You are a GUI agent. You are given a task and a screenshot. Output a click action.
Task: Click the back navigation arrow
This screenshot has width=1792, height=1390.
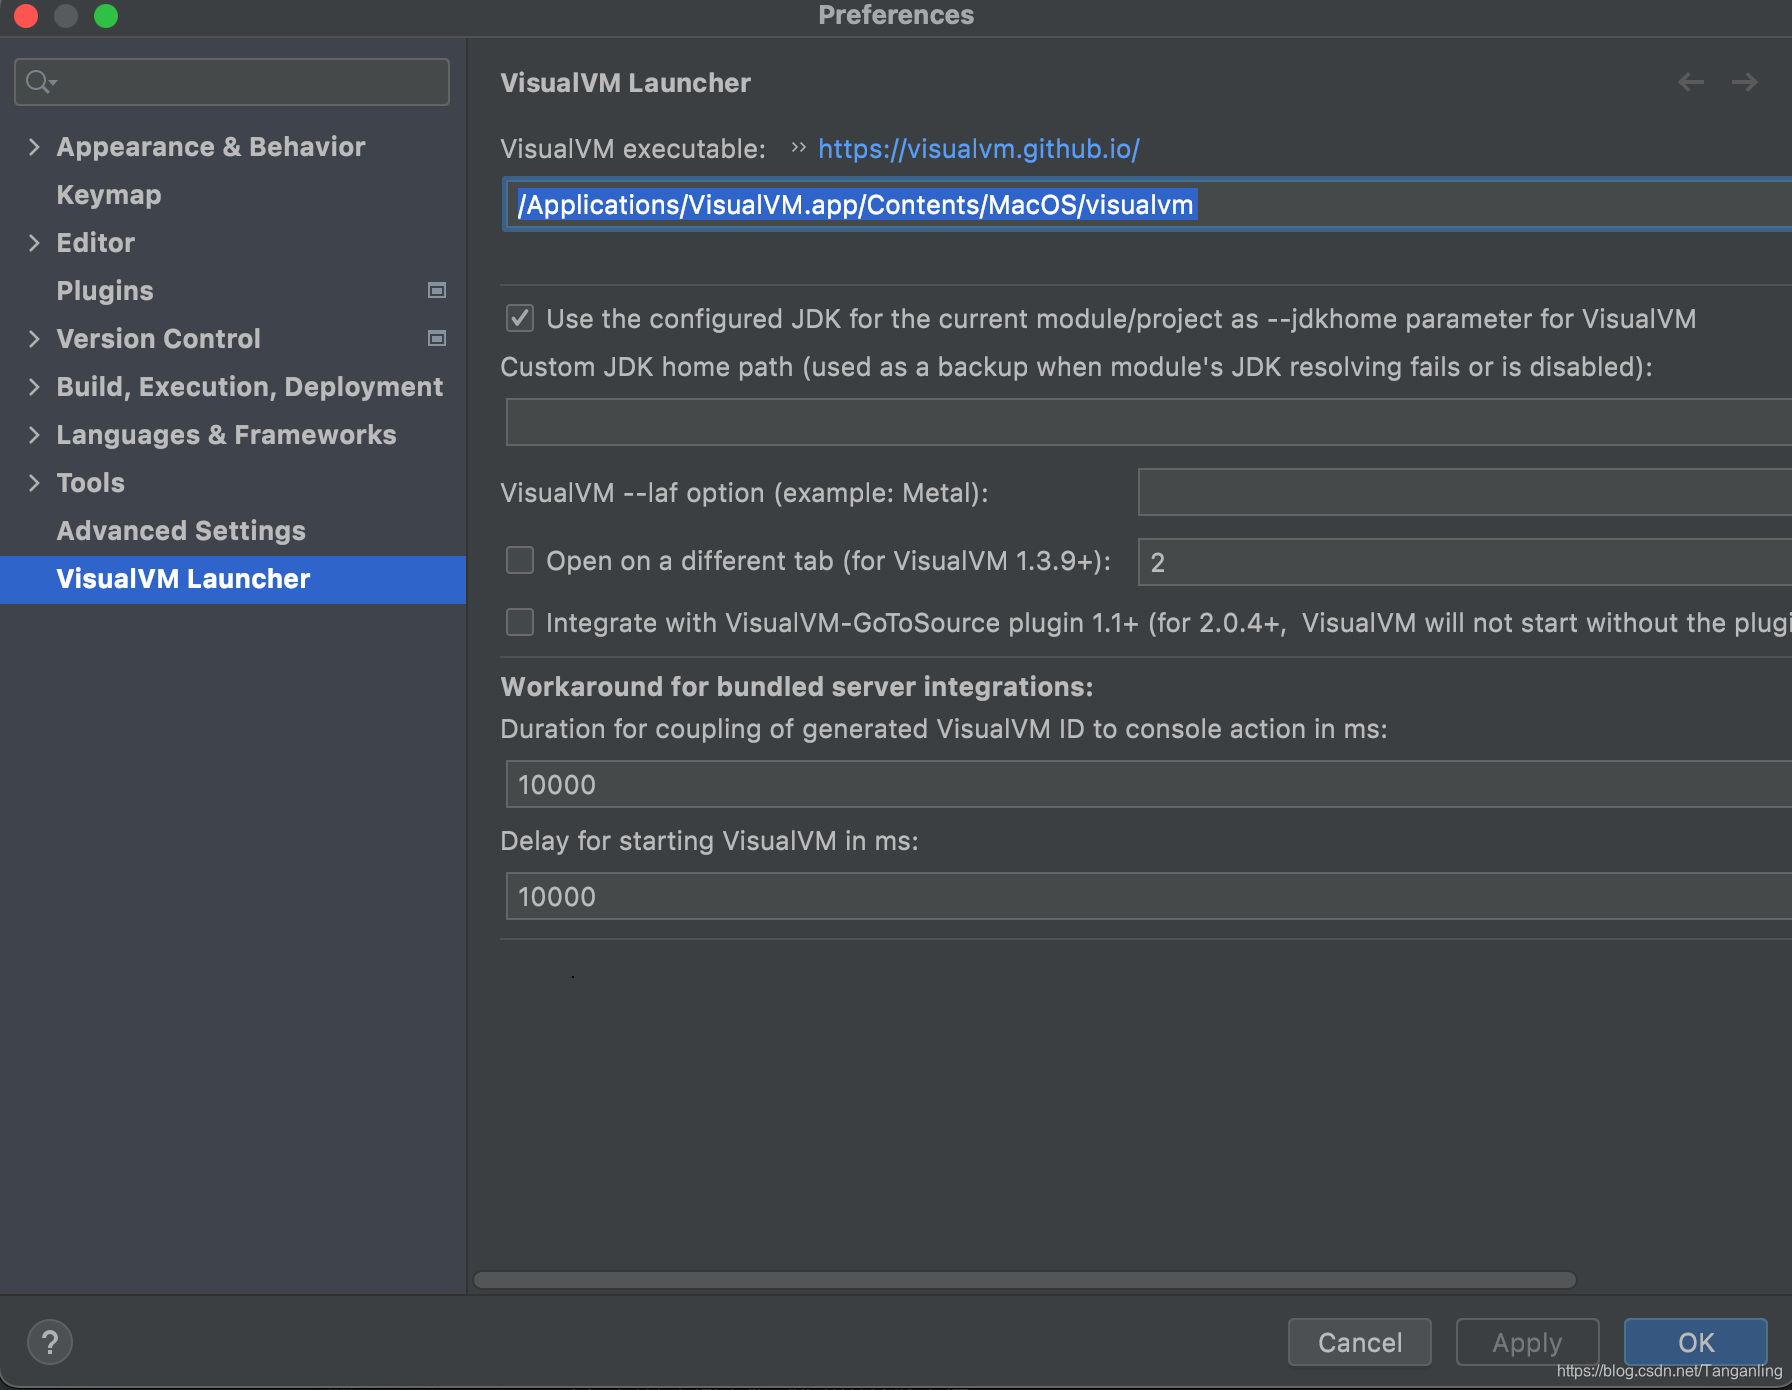click(1691, 82)
